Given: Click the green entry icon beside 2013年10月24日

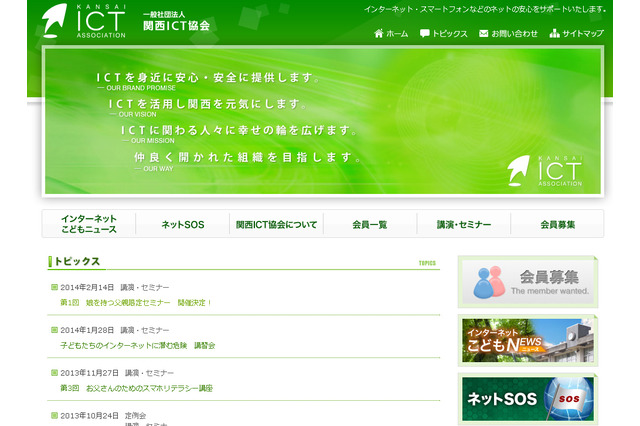Looking at the screenshot, I should click(x=54, y=415).
